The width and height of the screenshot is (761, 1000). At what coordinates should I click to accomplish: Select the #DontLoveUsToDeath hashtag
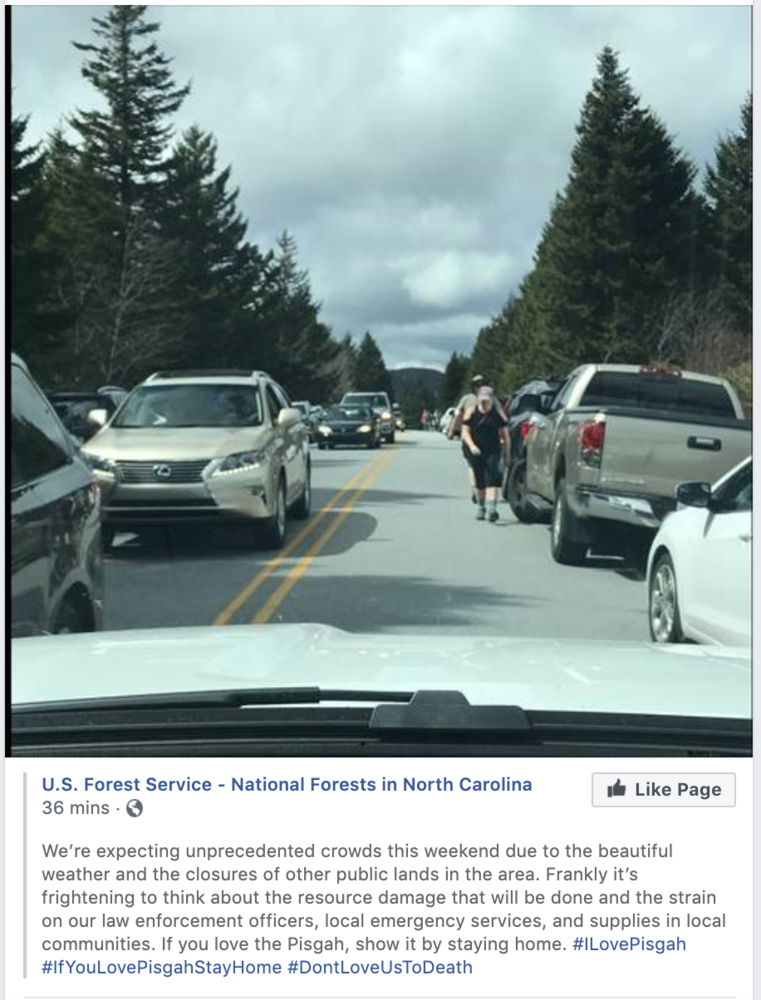[x=380, y=967]
